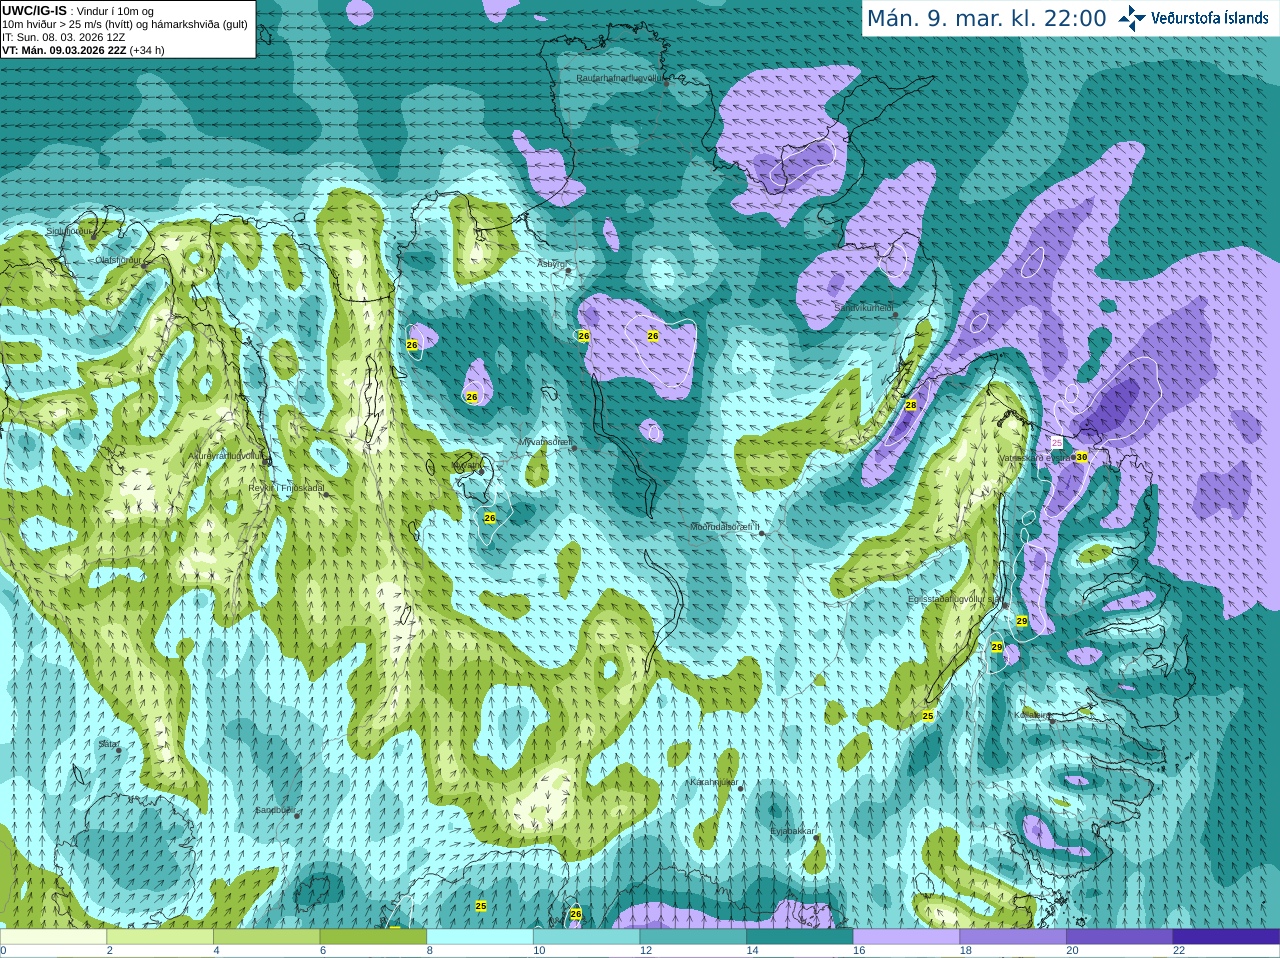Image resolution: width=1280 pixels, height=958 pixels.
Task: Select the Akureyrarflugvöllur station label
Action: pyautogui.click(x=226, y=455)
